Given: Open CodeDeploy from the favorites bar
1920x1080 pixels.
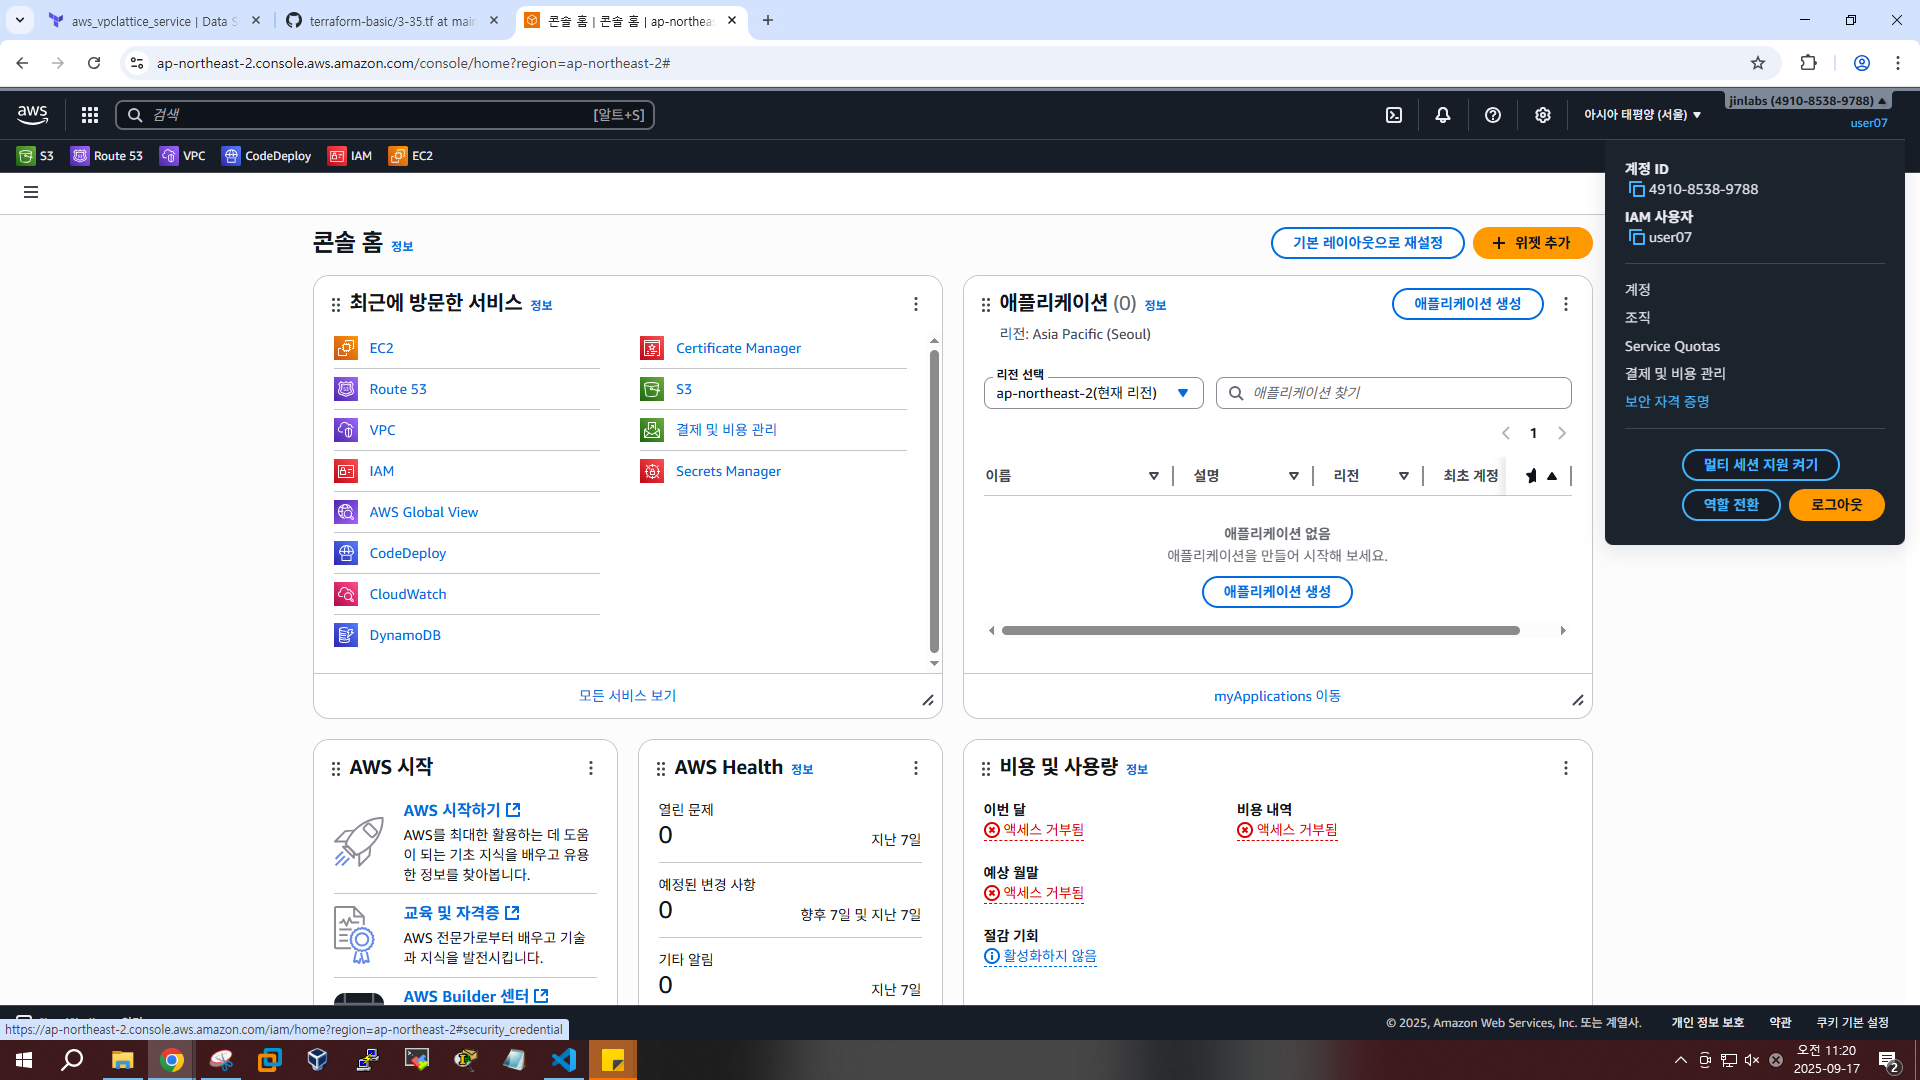Looking at the screenshot, I should 267,156.
